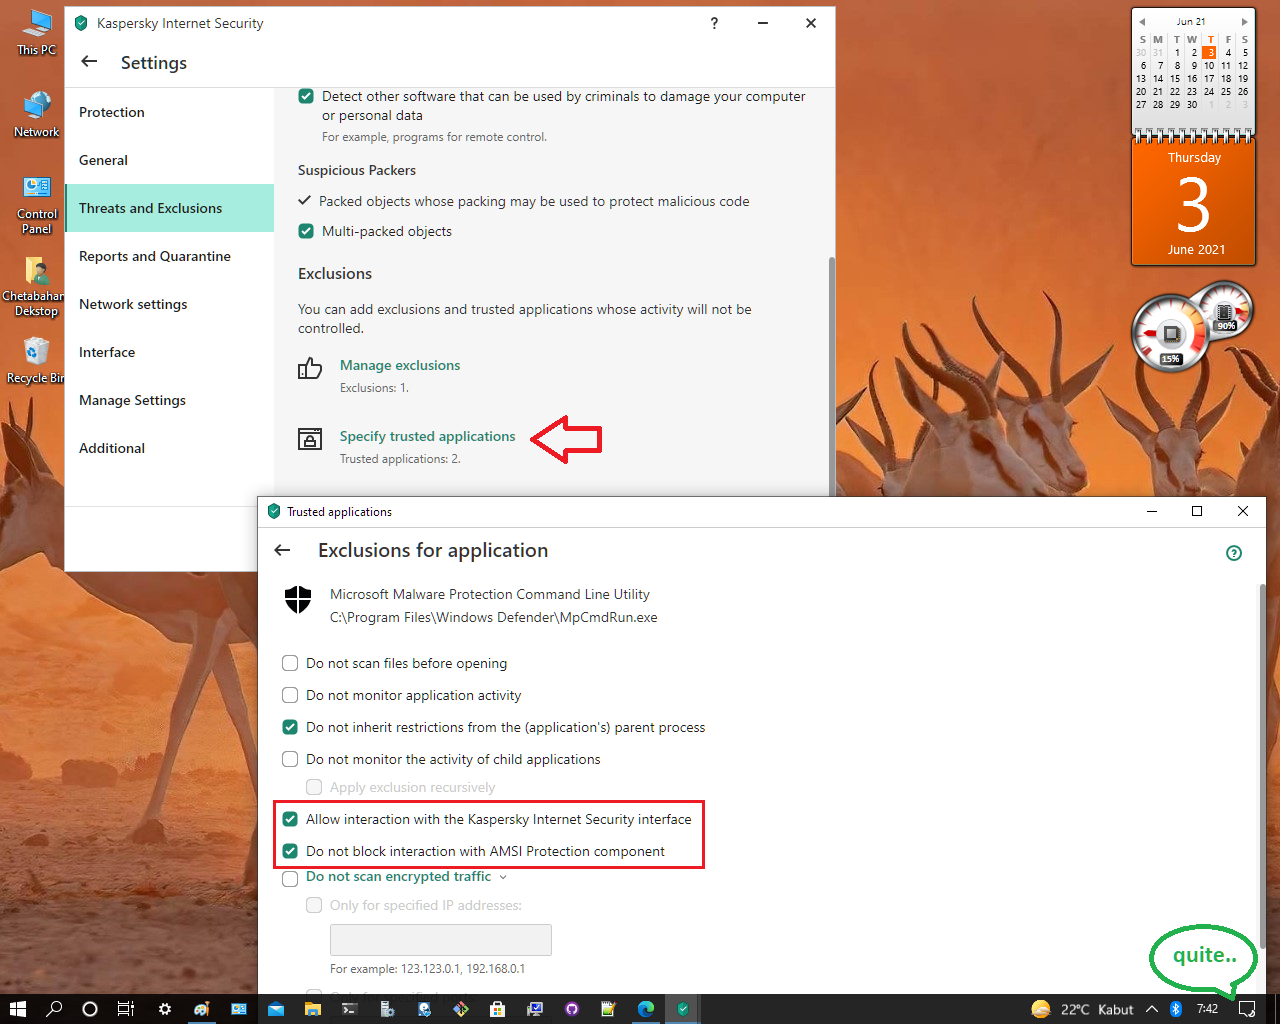Viewport: 1280px width, 1024px height.
Task: Uncheck Allow interaction with Kaspersky interface
Action: 290,819
